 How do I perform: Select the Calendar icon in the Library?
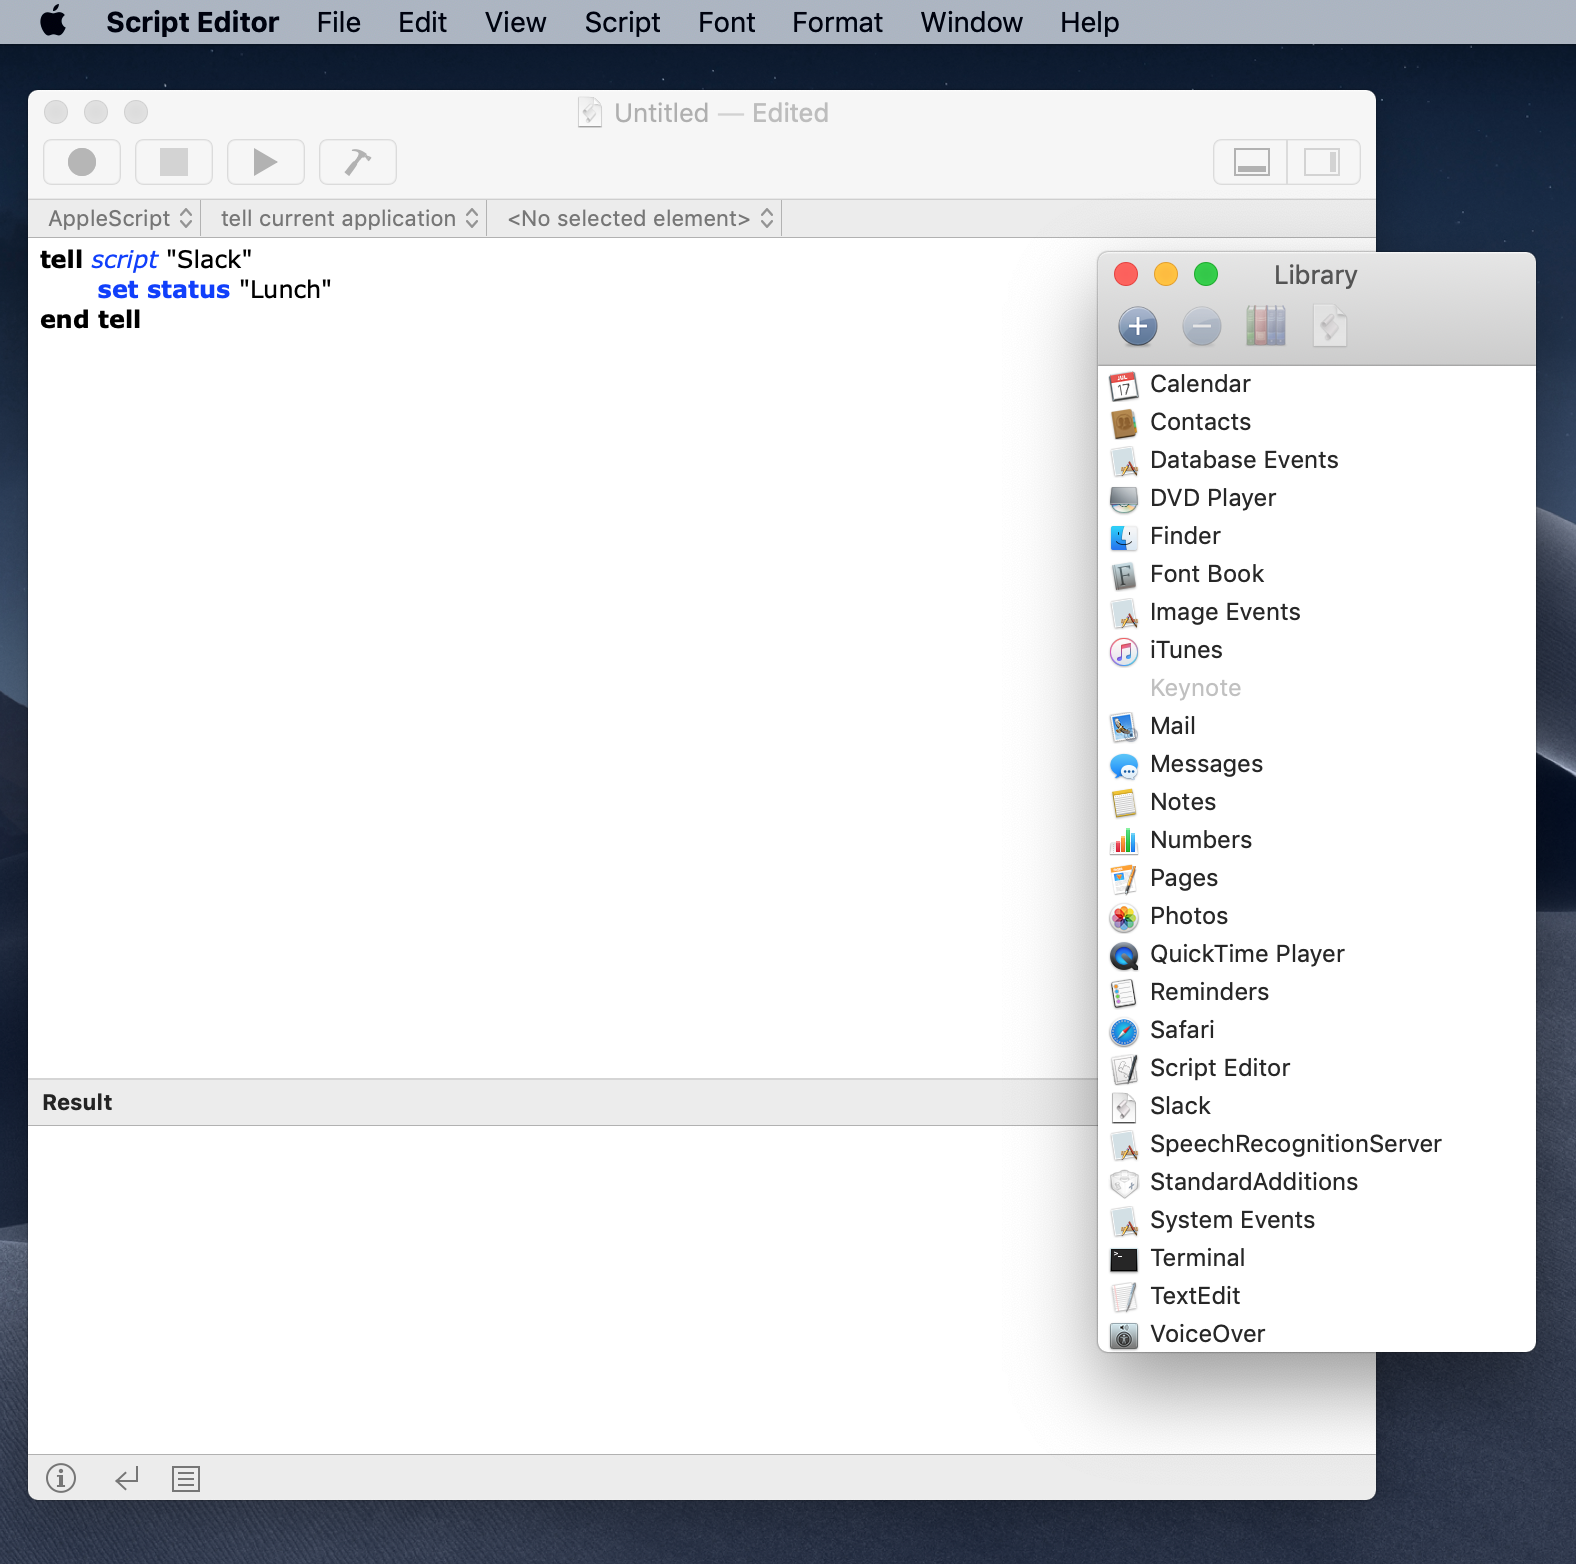click(1124, 385)
